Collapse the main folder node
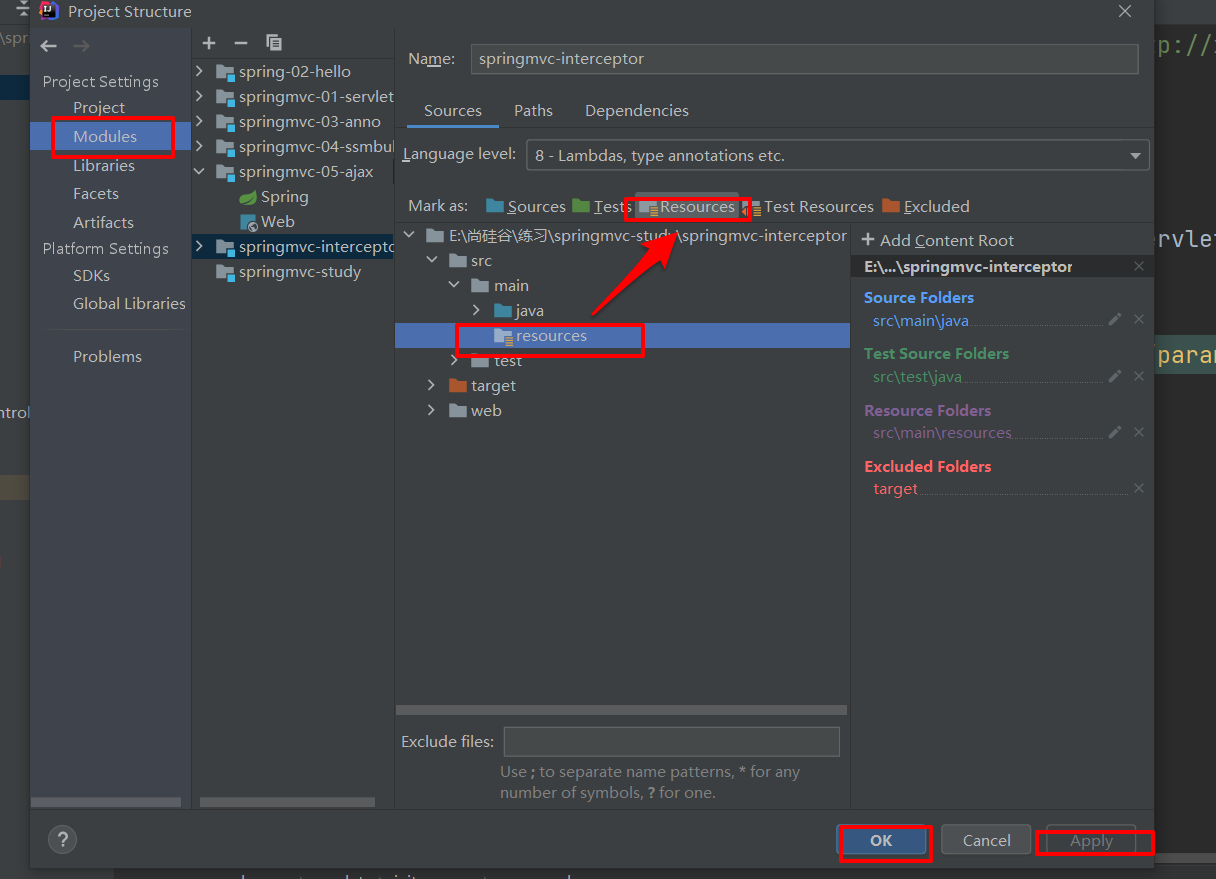The image size is (1216, 879). tap(453, 285)
